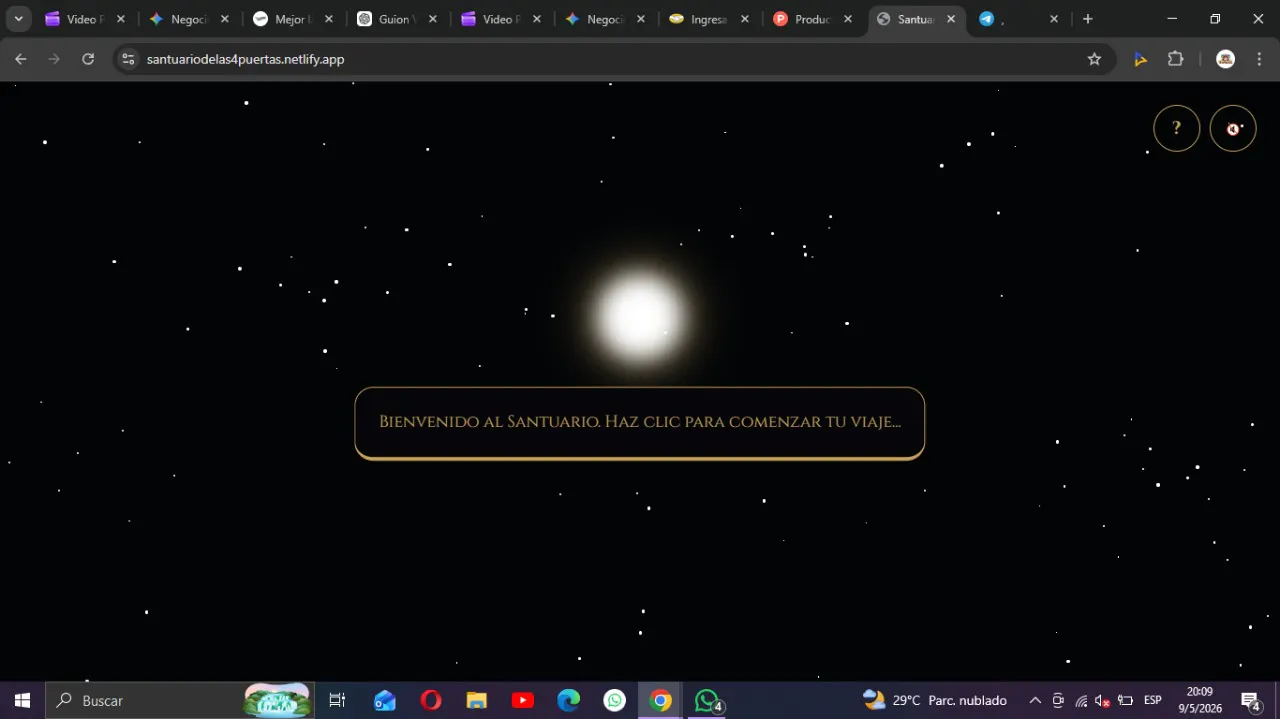Open the tab search dropdown arrow

18,19
